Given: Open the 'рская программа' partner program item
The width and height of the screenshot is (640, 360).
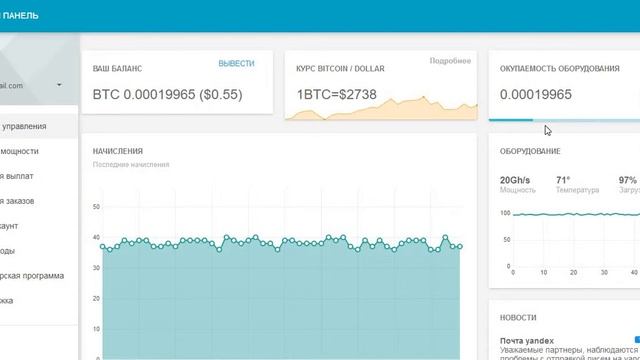Looking at the screenshot, I should click(x=32, y=276).
